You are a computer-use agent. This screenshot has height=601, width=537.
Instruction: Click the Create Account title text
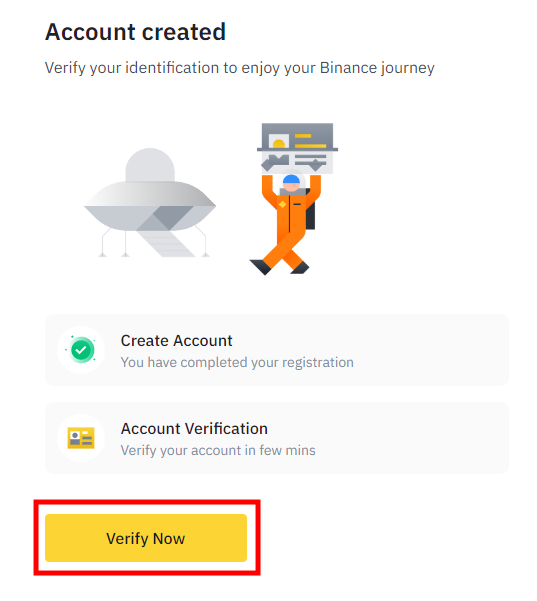176,341
